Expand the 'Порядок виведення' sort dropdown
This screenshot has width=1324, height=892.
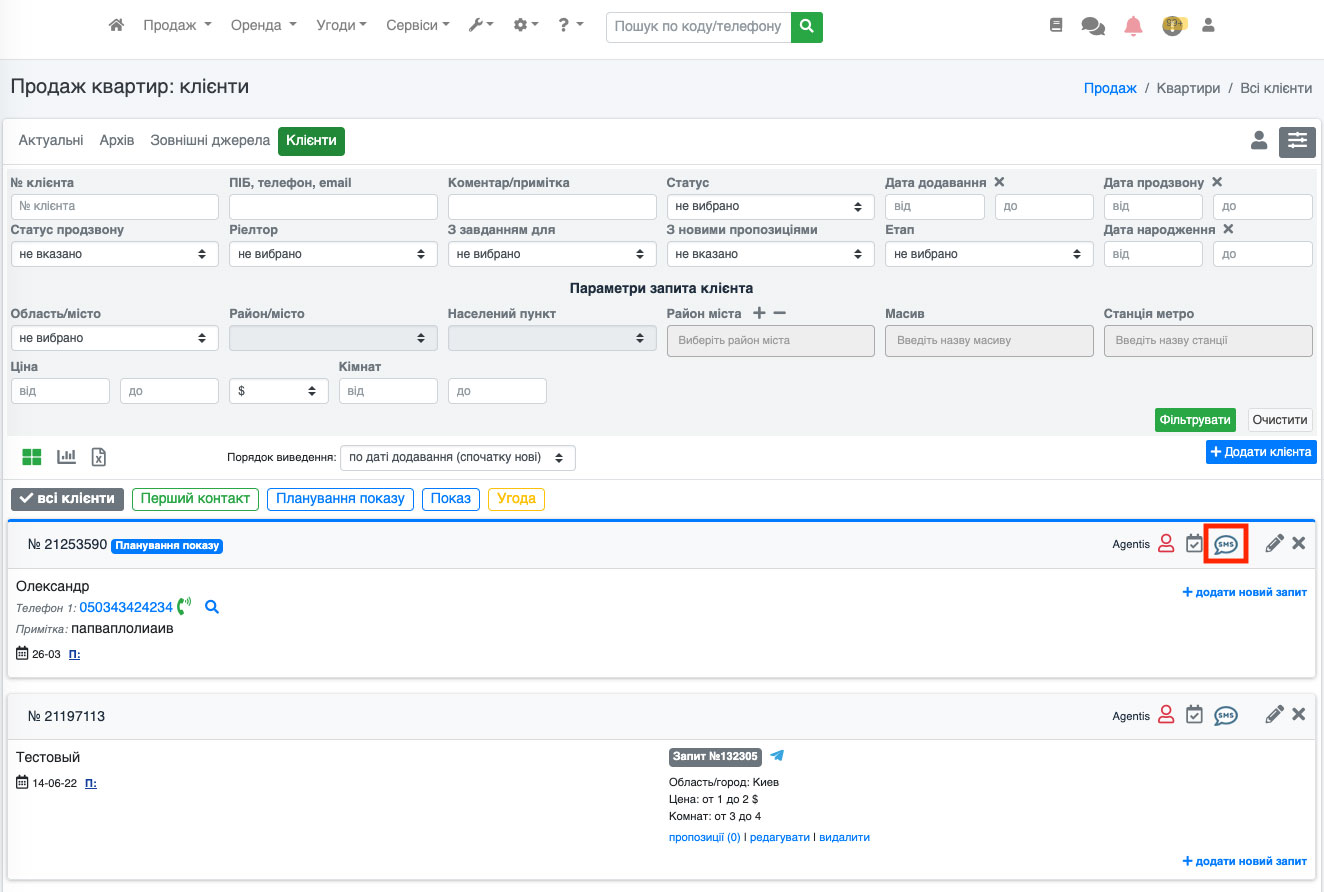[457, 458]
